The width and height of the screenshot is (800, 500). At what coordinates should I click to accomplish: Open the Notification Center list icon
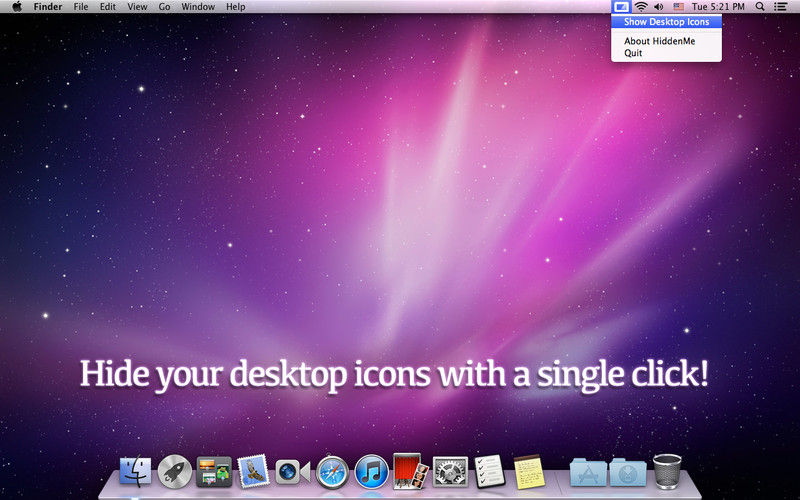pyautogui.click(x=780, y=7)
